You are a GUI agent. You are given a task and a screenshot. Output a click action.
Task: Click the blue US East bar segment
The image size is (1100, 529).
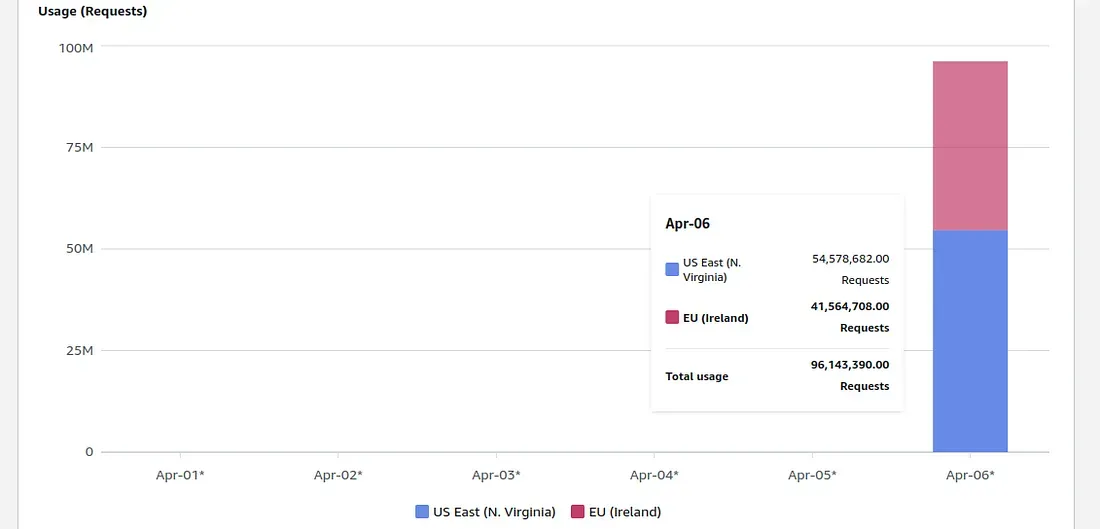(970, 341)
